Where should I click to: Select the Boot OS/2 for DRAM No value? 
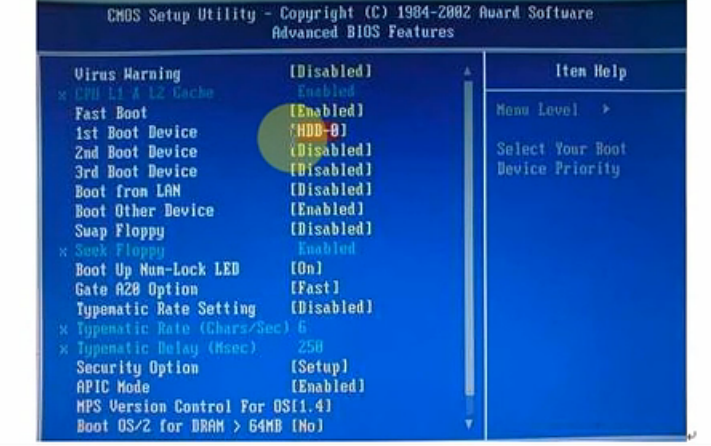pos(307,426)
